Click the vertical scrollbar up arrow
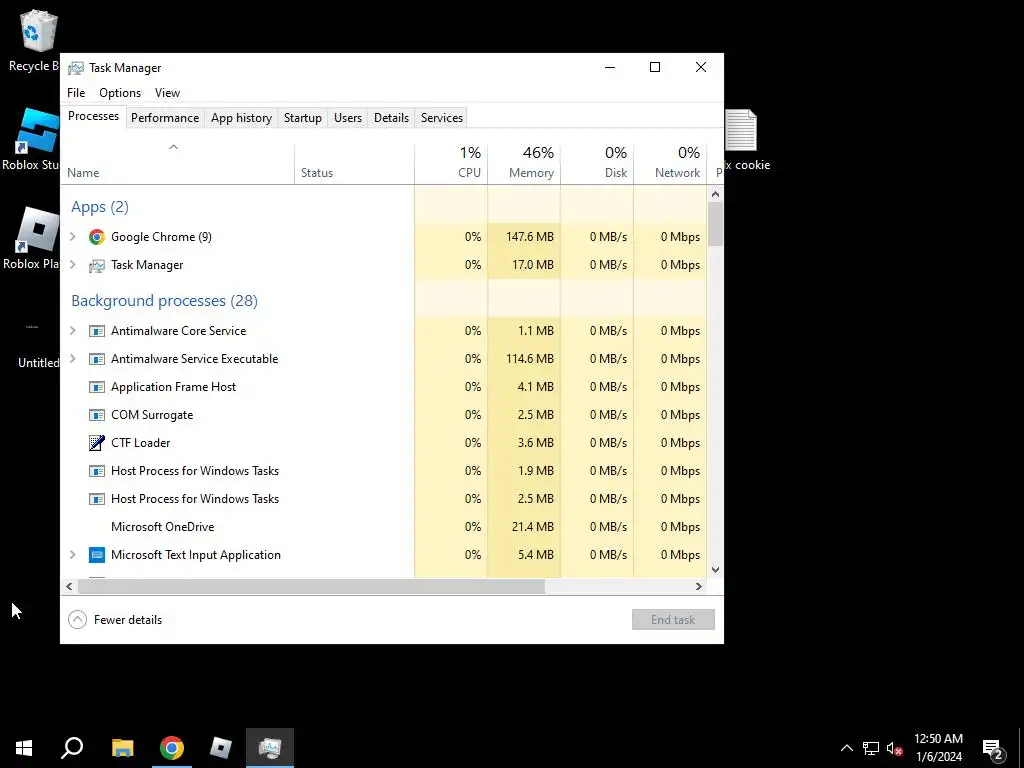The image size is (1024, 768). (x=715, y=194)
